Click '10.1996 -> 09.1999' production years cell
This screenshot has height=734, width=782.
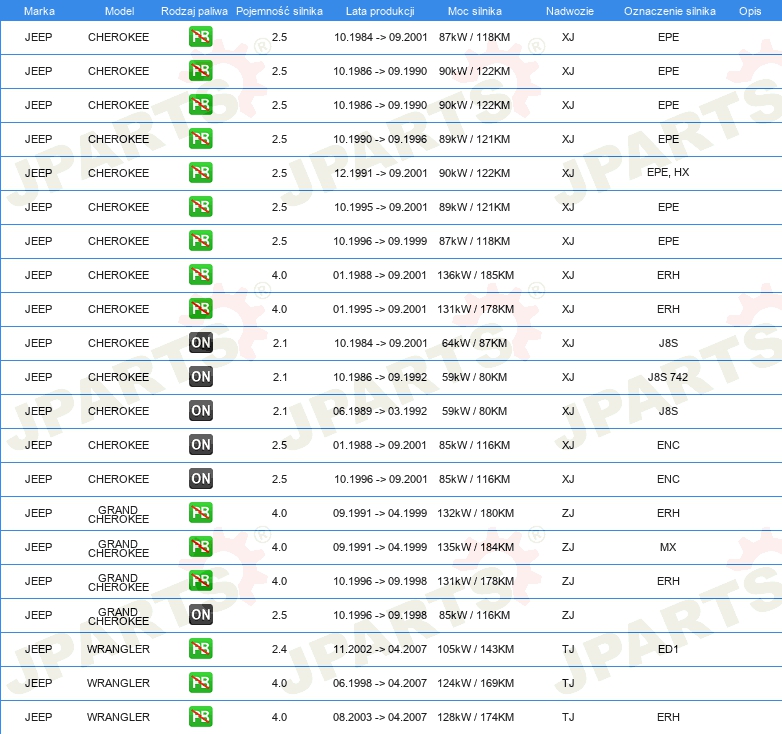[x=380, y=241]
